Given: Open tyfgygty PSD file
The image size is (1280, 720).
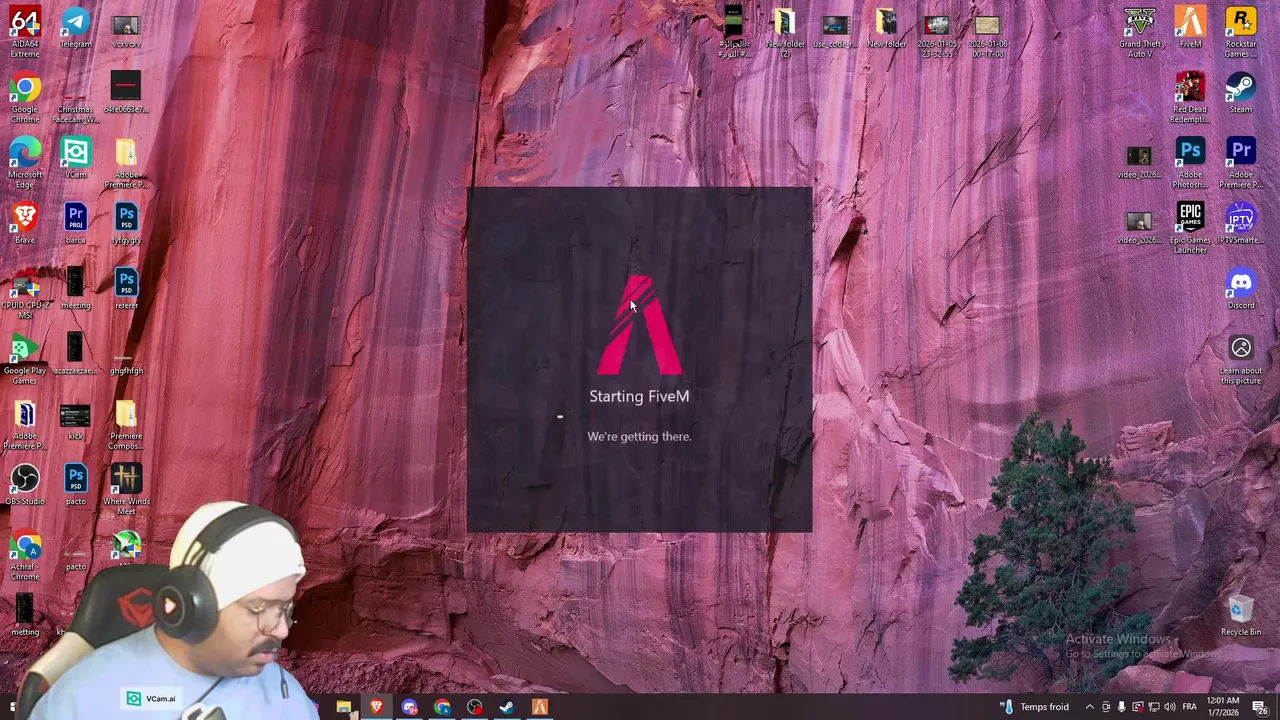Looking at the screenshot, I should pos(126,223).
